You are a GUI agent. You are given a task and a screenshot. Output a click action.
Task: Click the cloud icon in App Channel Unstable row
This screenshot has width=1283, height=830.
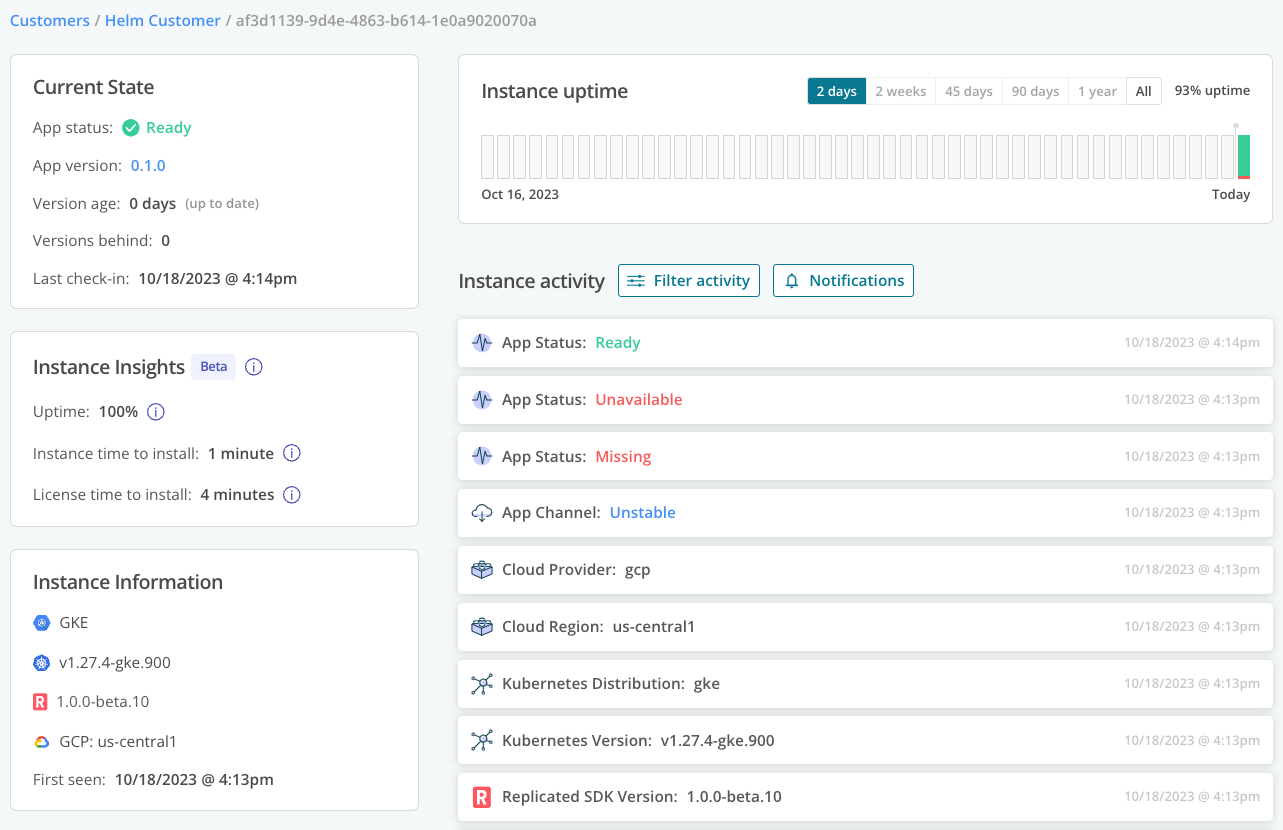pyautogui.click(x=482, y=512)
